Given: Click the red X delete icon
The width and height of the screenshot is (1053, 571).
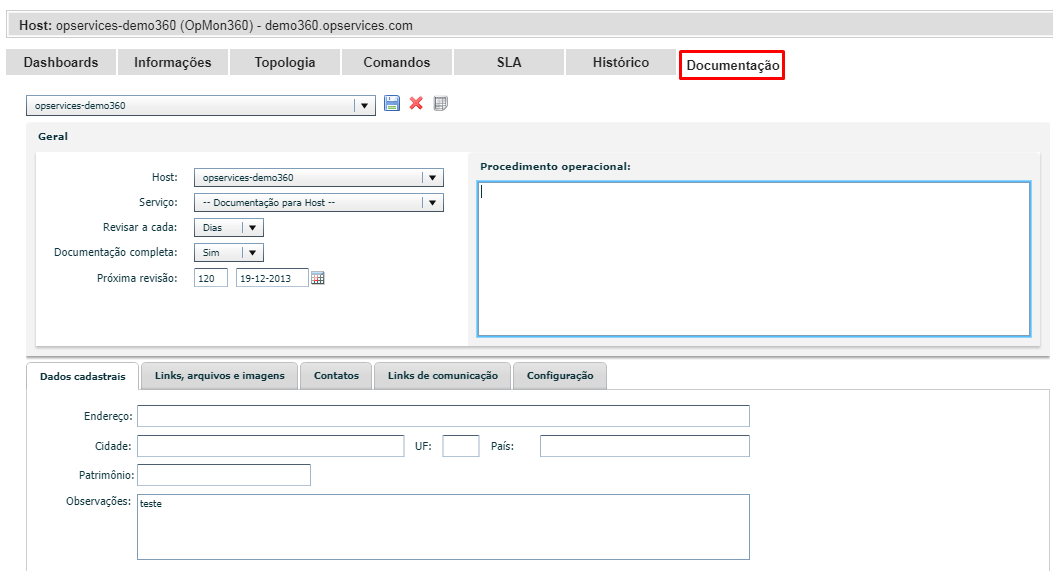Looking at the screenshot, I should [x=416, y=103].
